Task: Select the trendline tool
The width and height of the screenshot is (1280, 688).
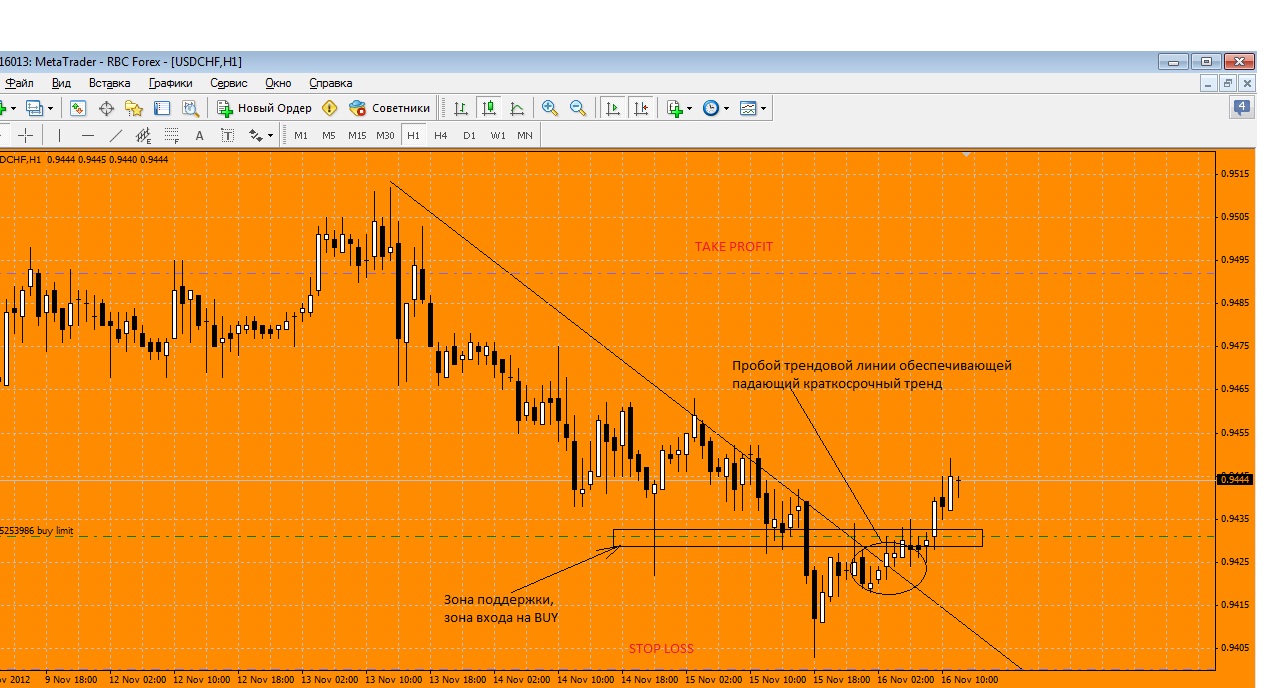Action: [x=116, y=135]
